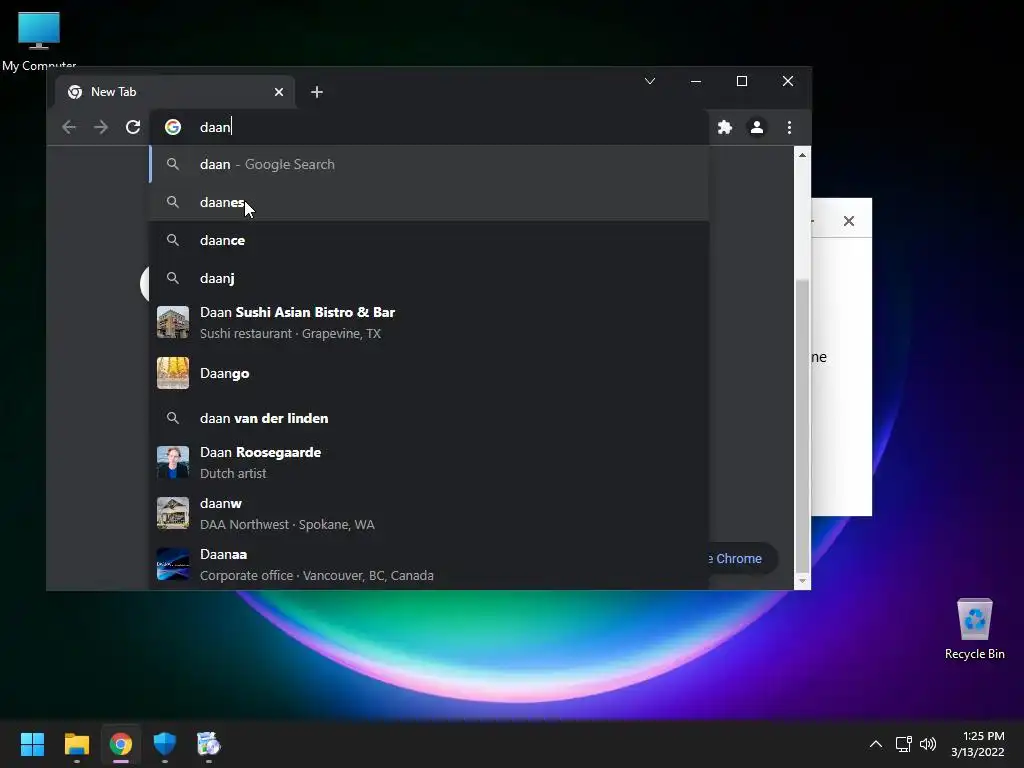Go forward using the forward arrow
1024x768 pixels.
tap(101, 127)
